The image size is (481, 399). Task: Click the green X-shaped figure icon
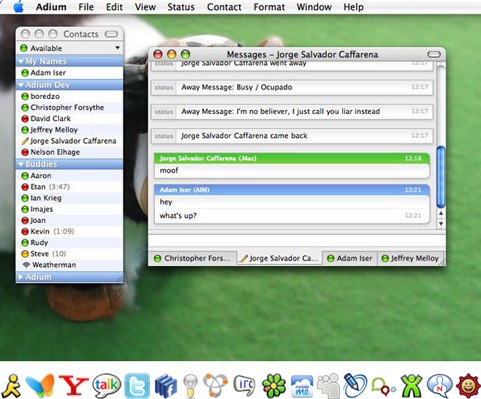(412, 386)
